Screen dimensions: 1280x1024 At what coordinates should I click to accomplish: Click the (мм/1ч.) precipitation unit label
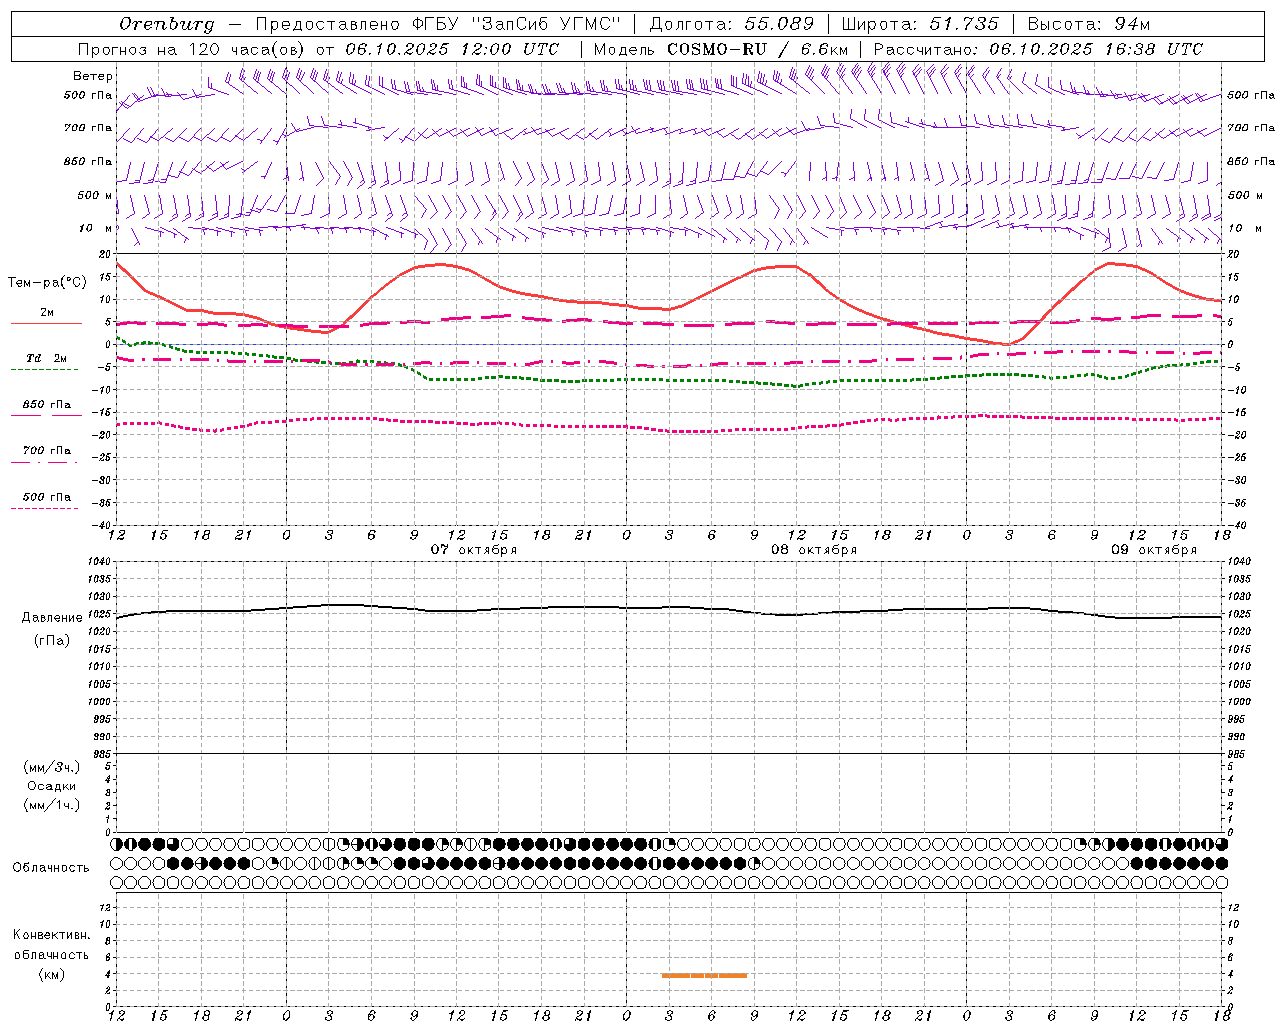coord(52,805)
